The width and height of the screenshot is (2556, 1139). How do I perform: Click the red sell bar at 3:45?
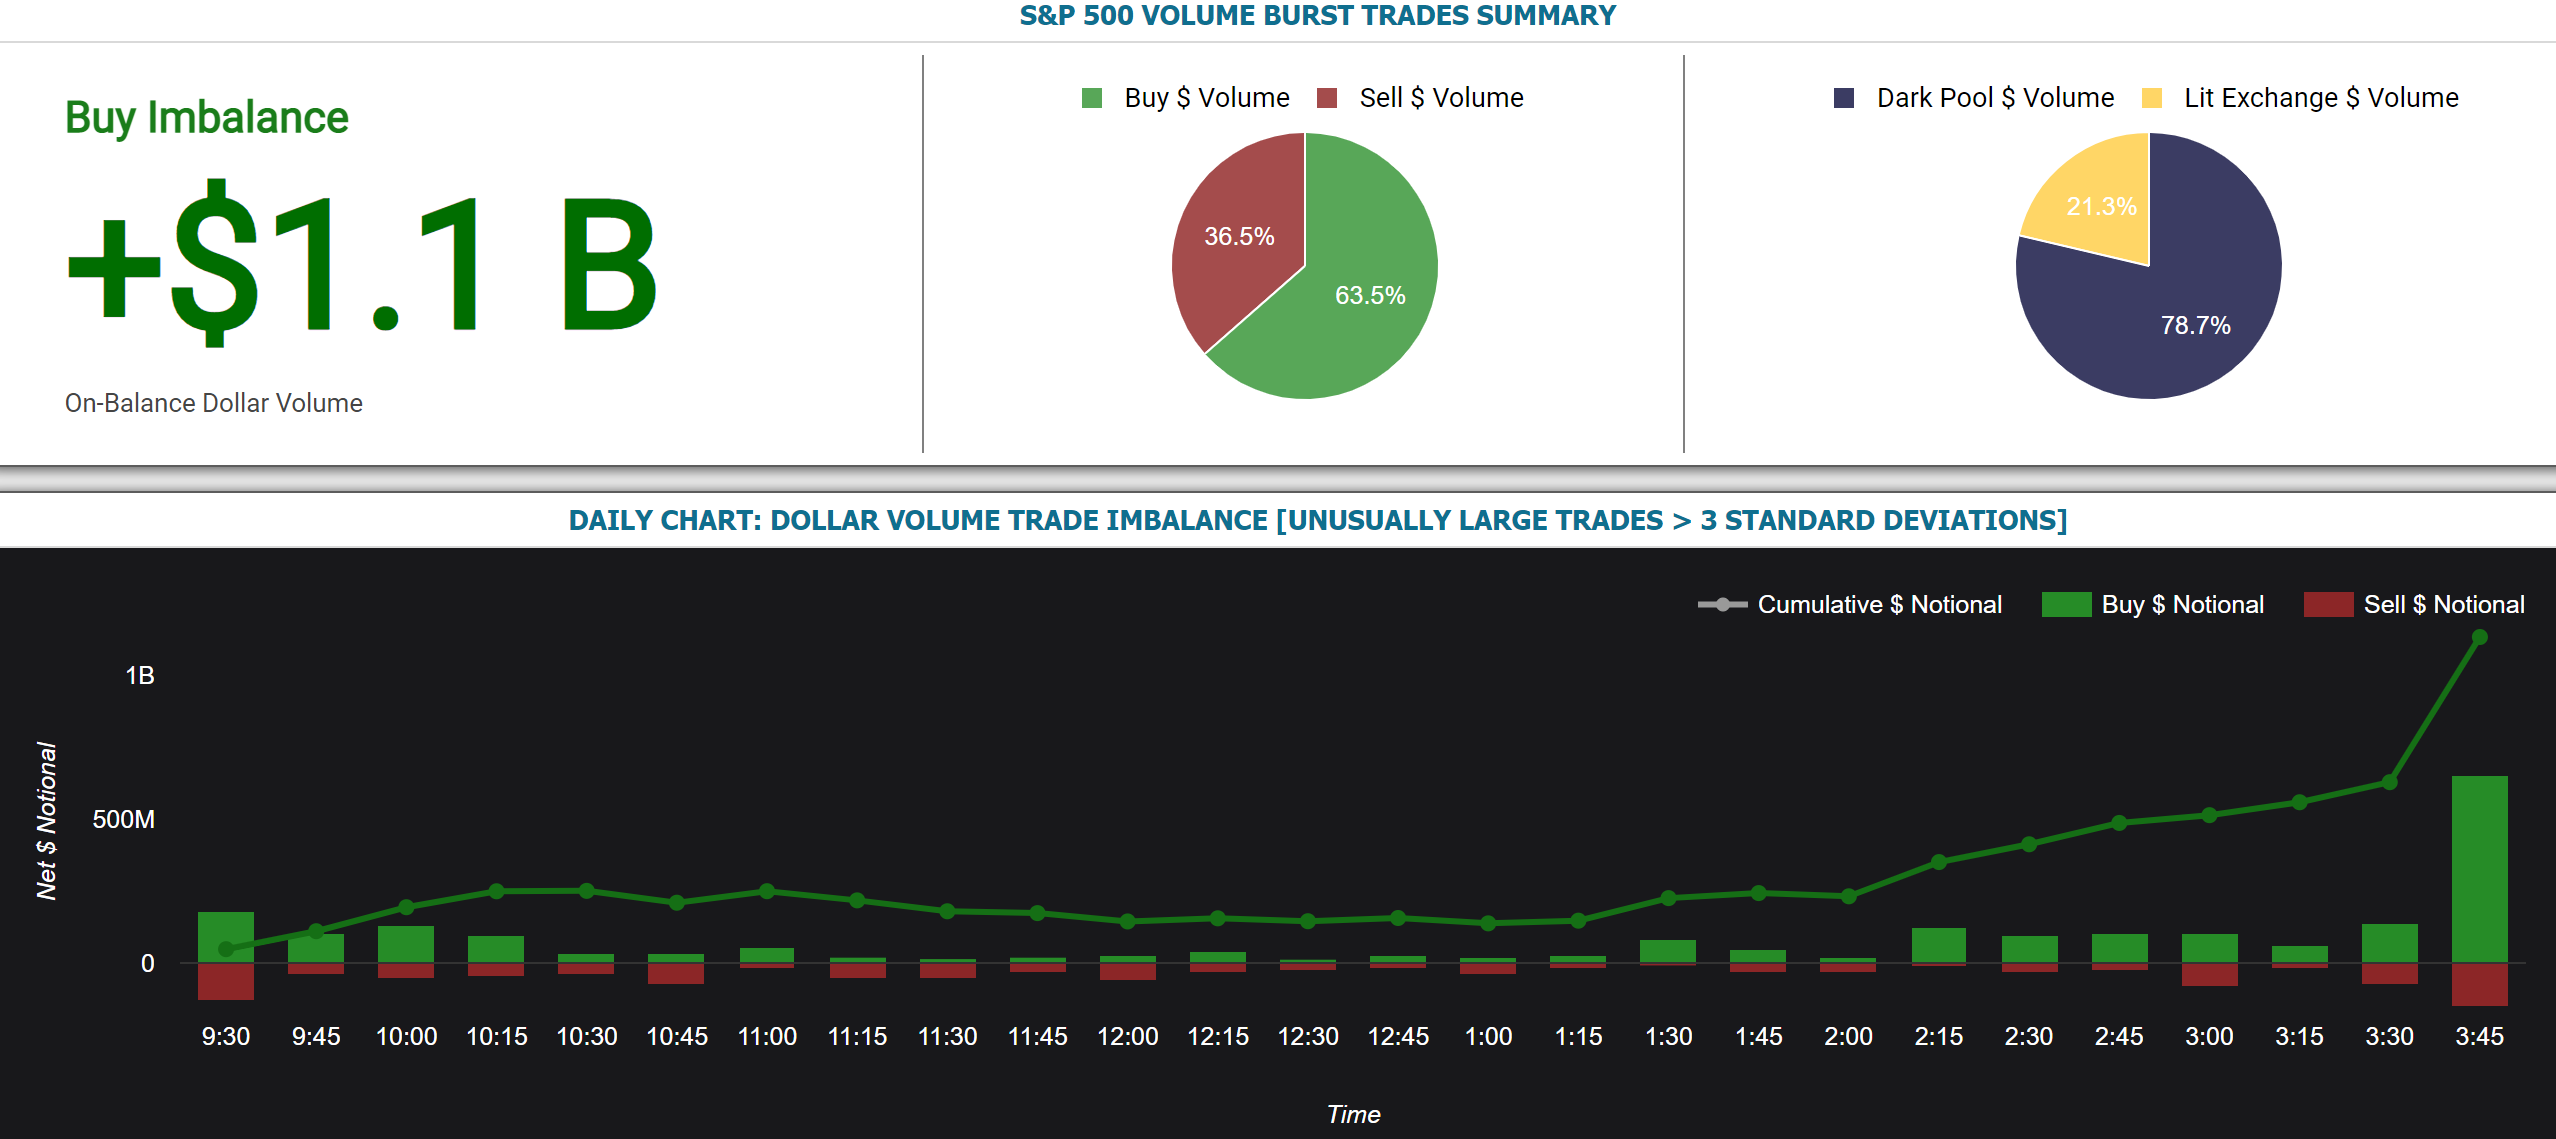click(2479, 984)
